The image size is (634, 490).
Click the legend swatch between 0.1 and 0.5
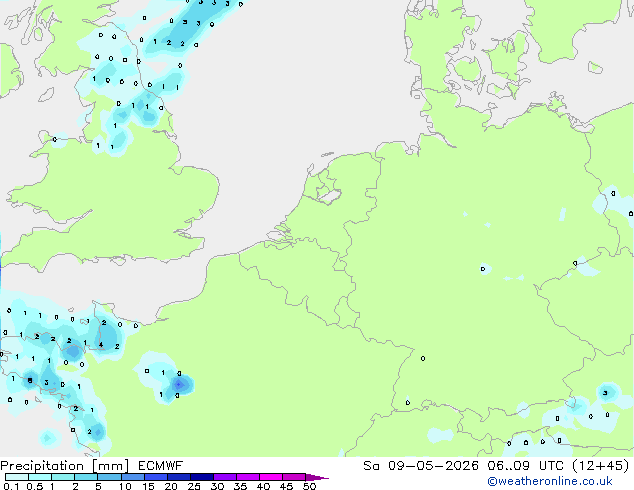[17, 477]
